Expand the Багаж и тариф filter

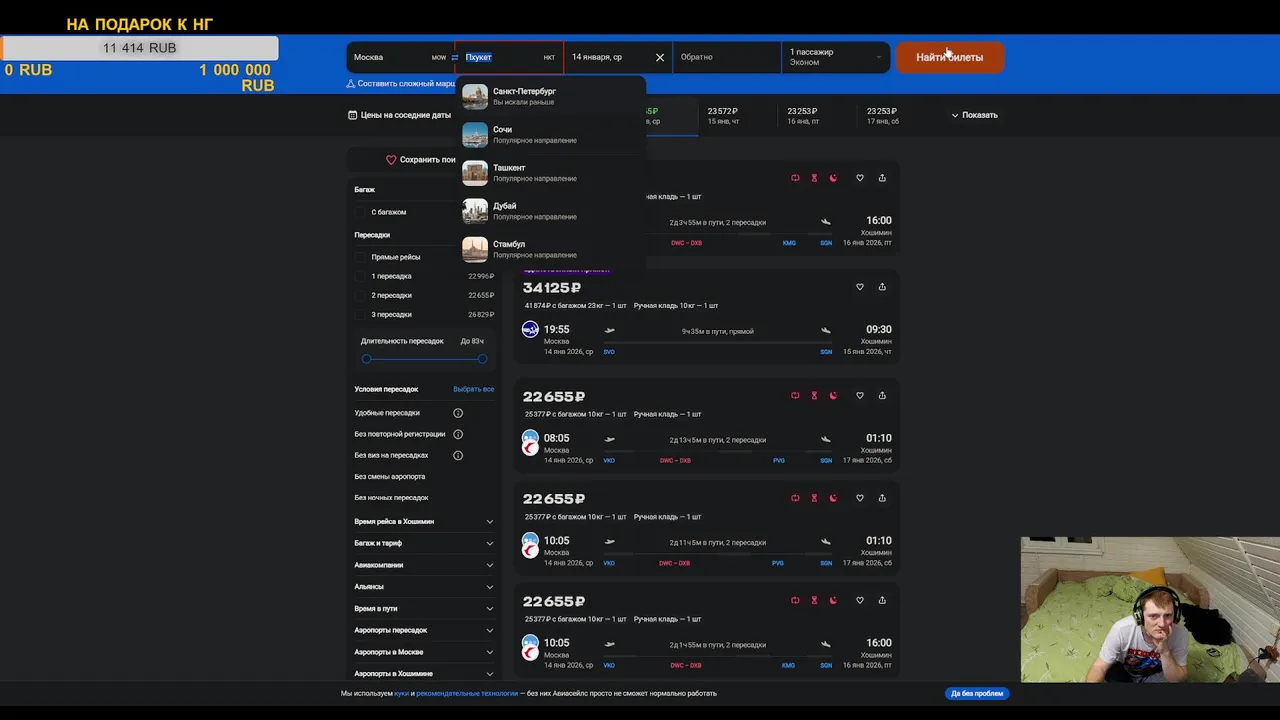pyautogui.click(x=424, y=543)
